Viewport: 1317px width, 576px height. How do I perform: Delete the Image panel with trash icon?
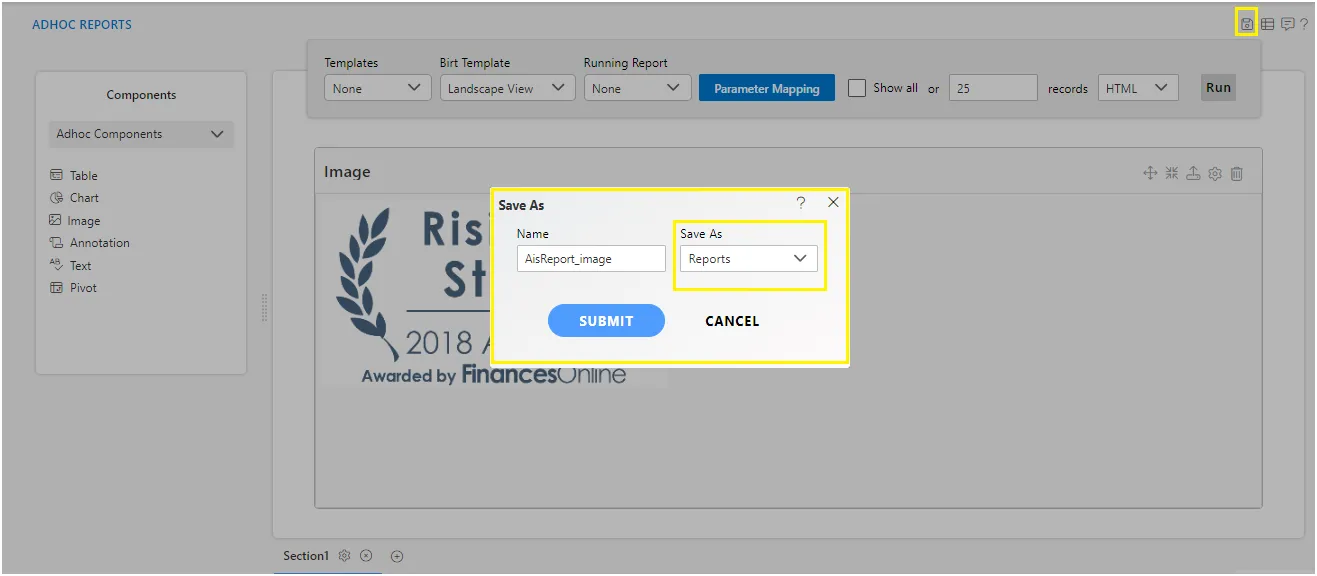1237,173
